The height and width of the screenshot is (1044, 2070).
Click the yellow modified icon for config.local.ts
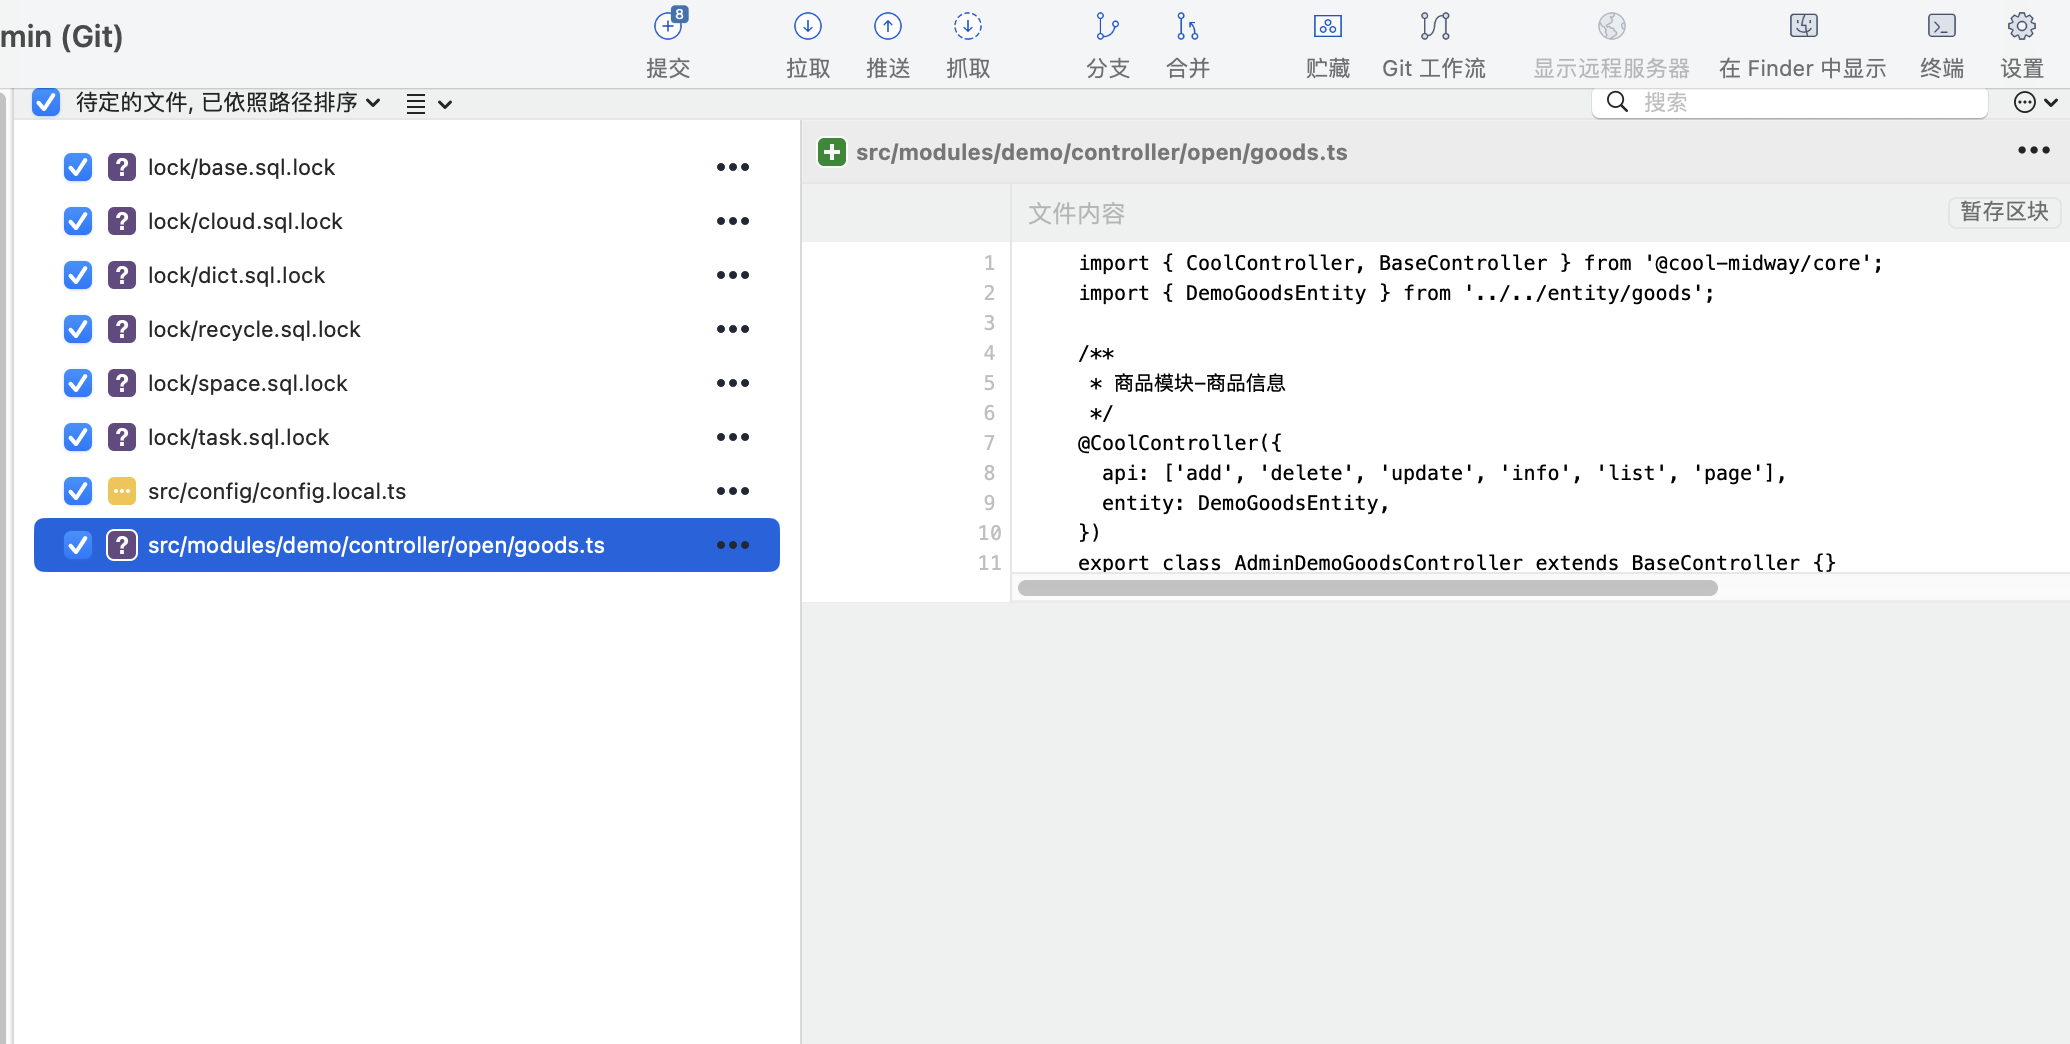[x=122, y=491]
